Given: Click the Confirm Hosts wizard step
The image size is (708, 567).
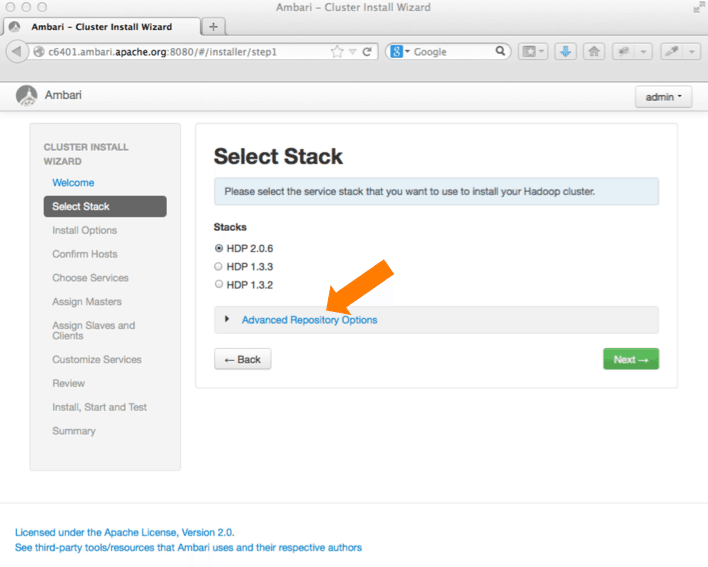Looking at the screenshot, I should pyautogui.click(x=84, y=254).
